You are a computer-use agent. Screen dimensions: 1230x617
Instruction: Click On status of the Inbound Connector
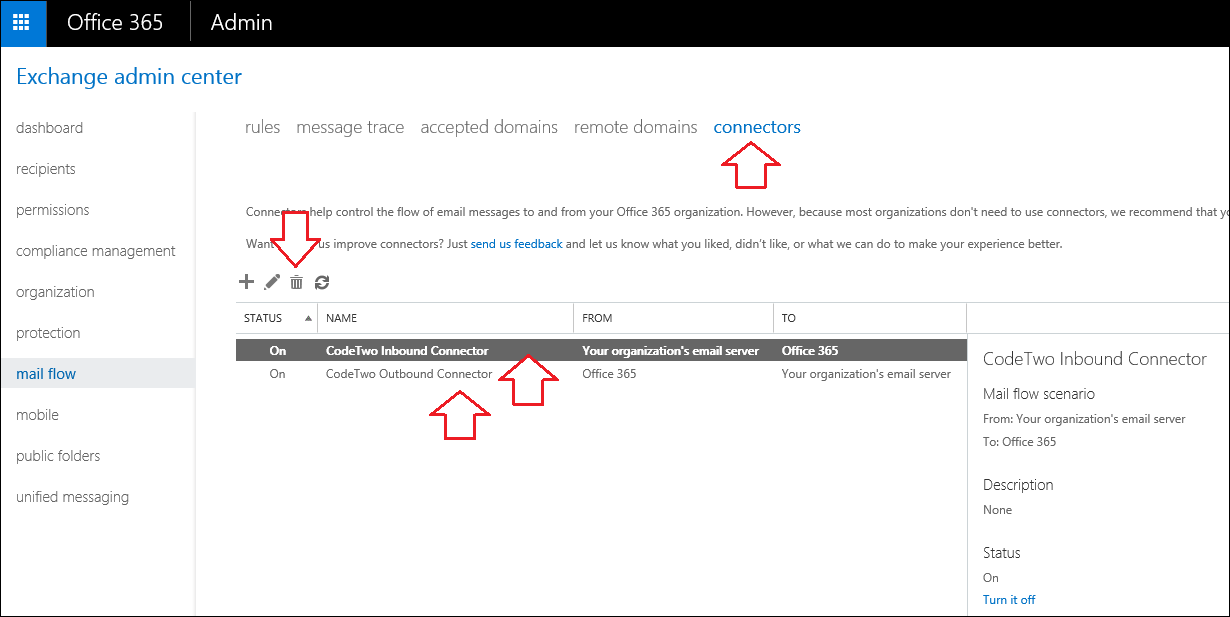(x=277, y=351)
